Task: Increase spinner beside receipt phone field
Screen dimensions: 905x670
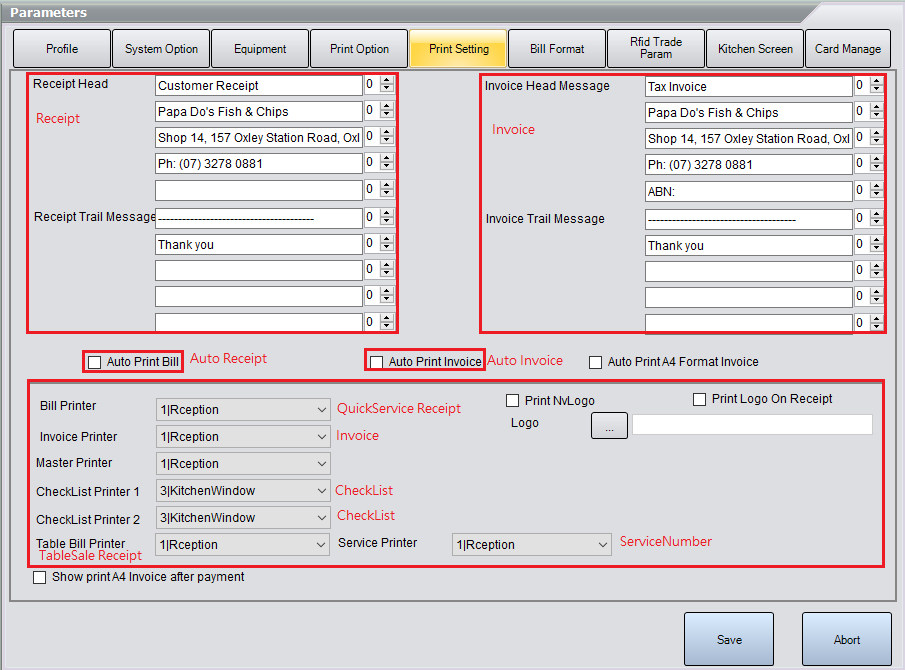Action: [387, 158]
